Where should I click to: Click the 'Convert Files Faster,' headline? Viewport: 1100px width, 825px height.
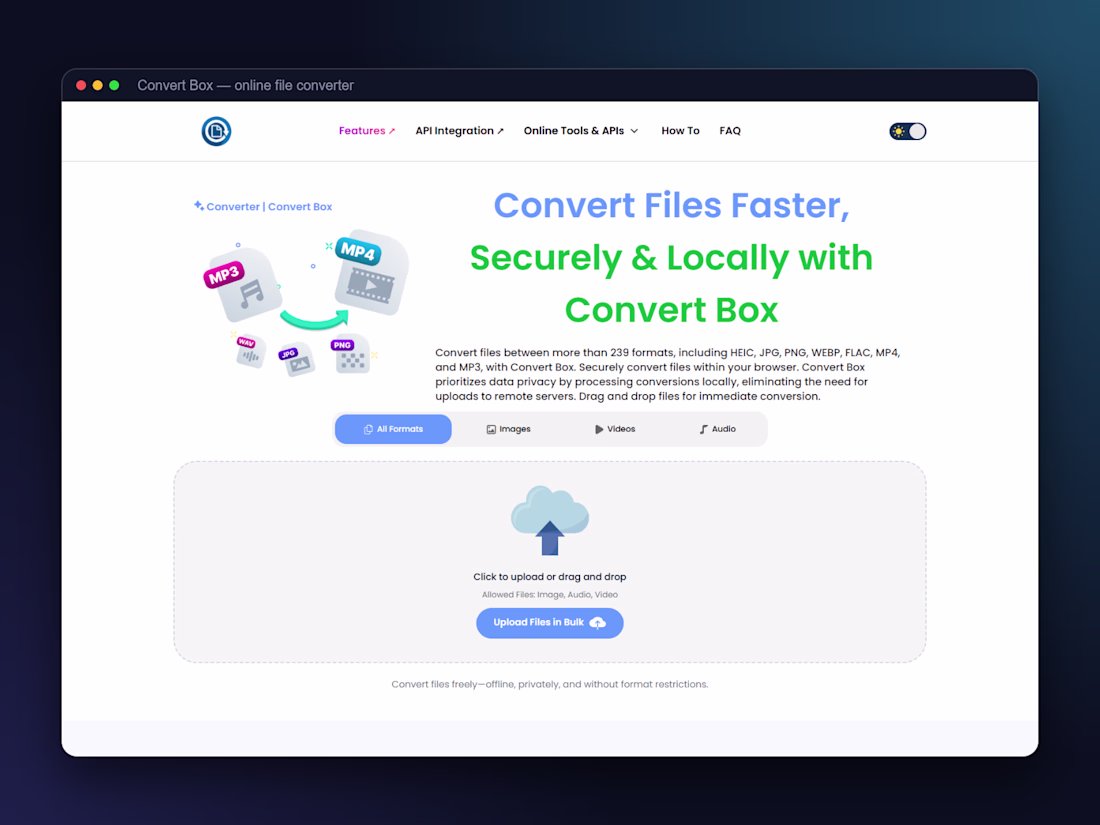coord(671,206)
